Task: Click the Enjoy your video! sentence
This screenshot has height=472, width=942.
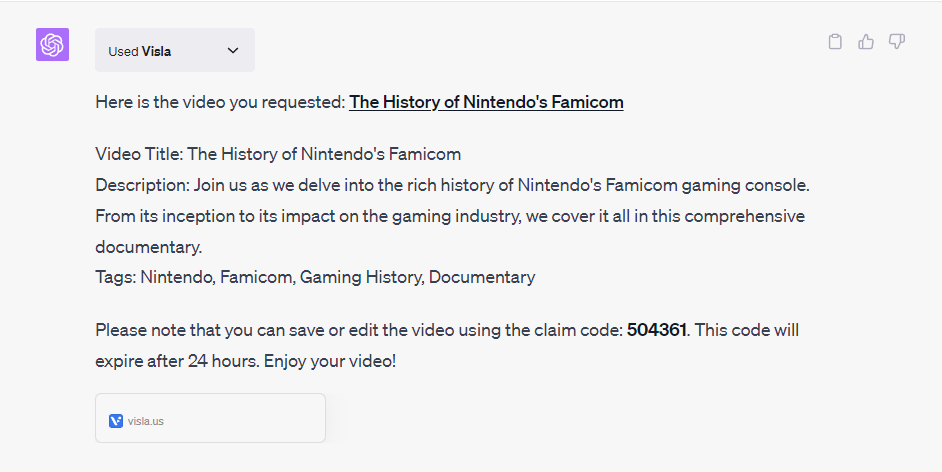Action: pyautogui.click(x=330, y=362)
